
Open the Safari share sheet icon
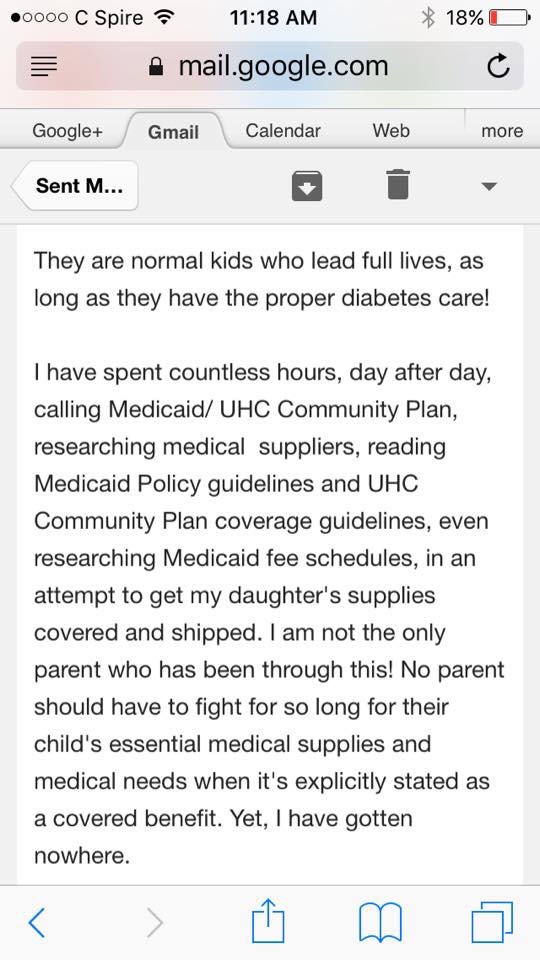point(268,920)
